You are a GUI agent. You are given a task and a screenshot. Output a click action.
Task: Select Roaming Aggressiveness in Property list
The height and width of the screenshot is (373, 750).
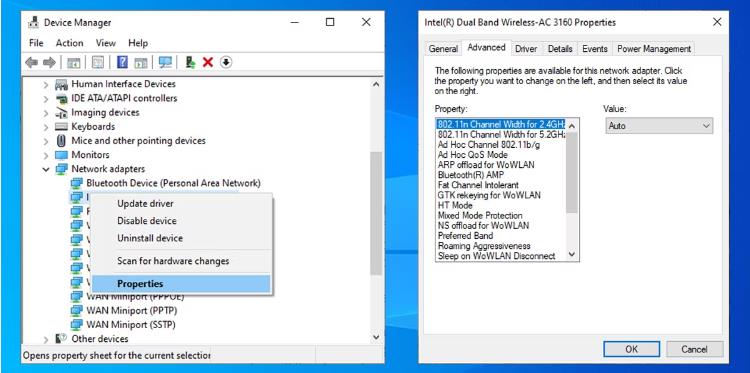(x=484, y=246)
